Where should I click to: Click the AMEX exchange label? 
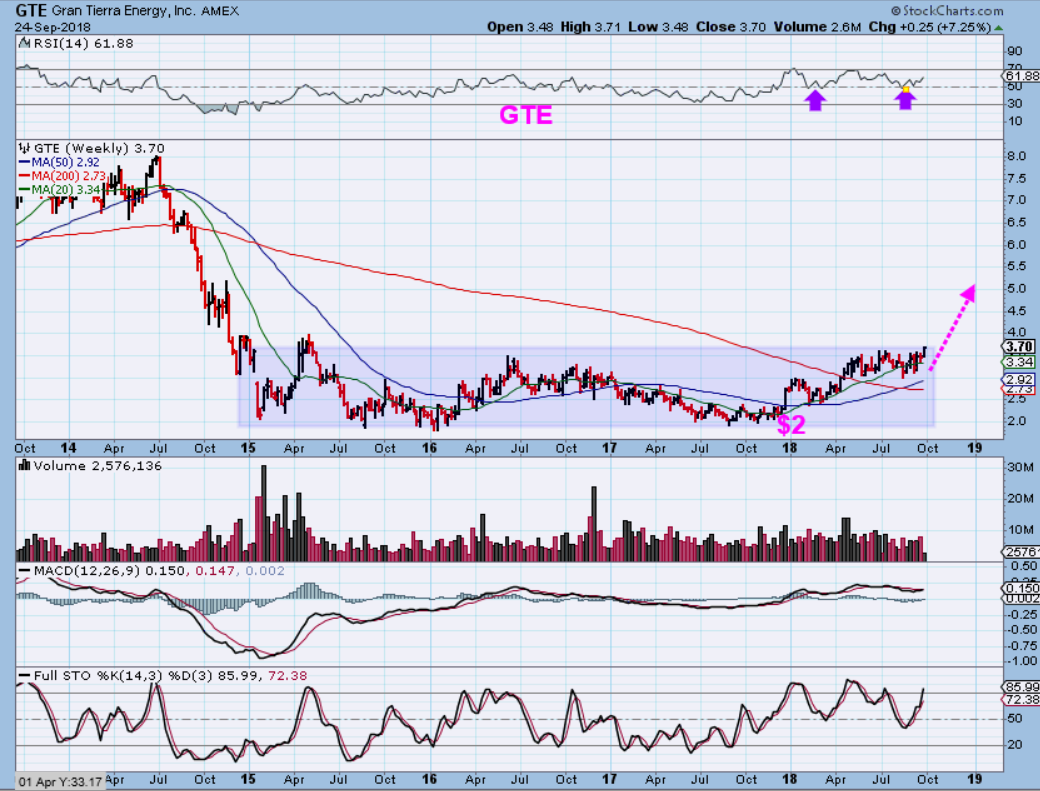(218, 11)
